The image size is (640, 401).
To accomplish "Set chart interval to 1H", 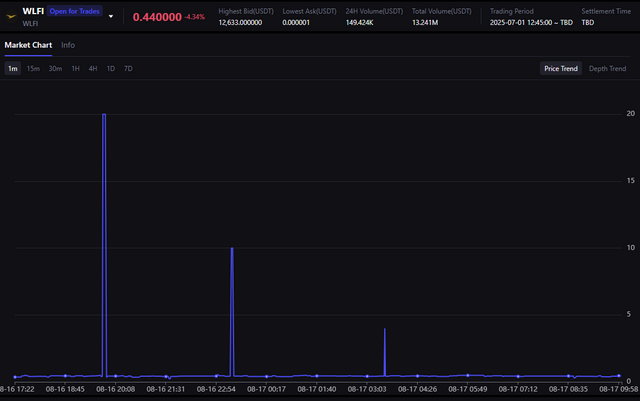I will coord(76,69).
